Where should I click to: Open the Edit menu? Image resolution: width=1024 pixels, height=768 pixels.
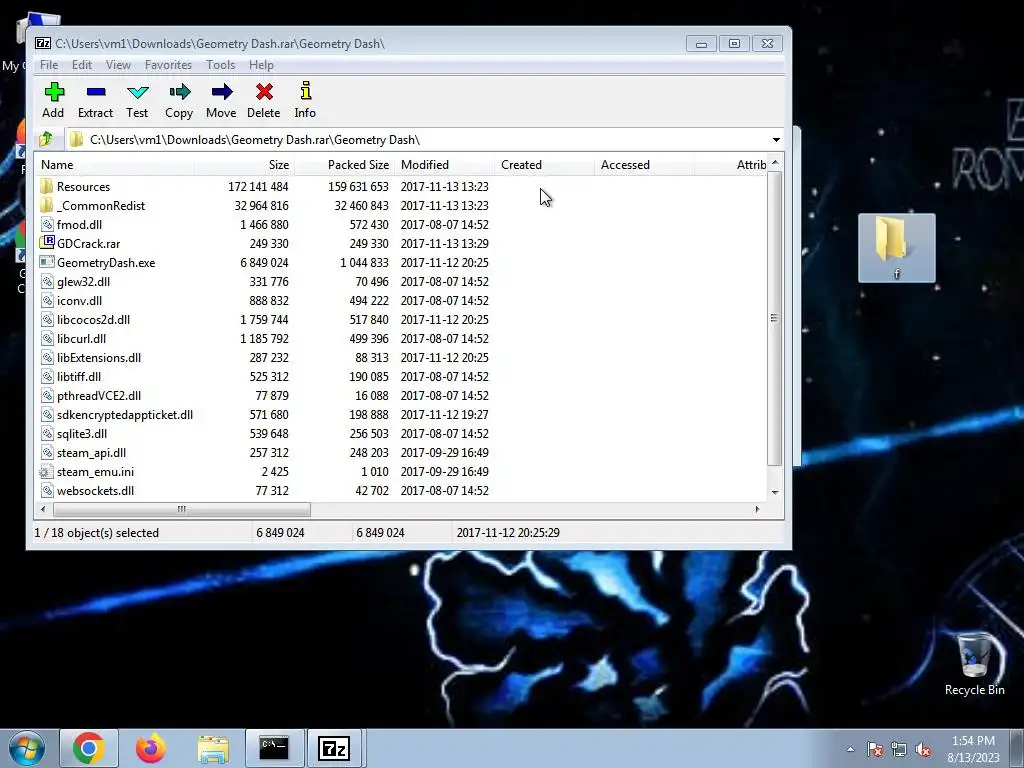(82, 65)
